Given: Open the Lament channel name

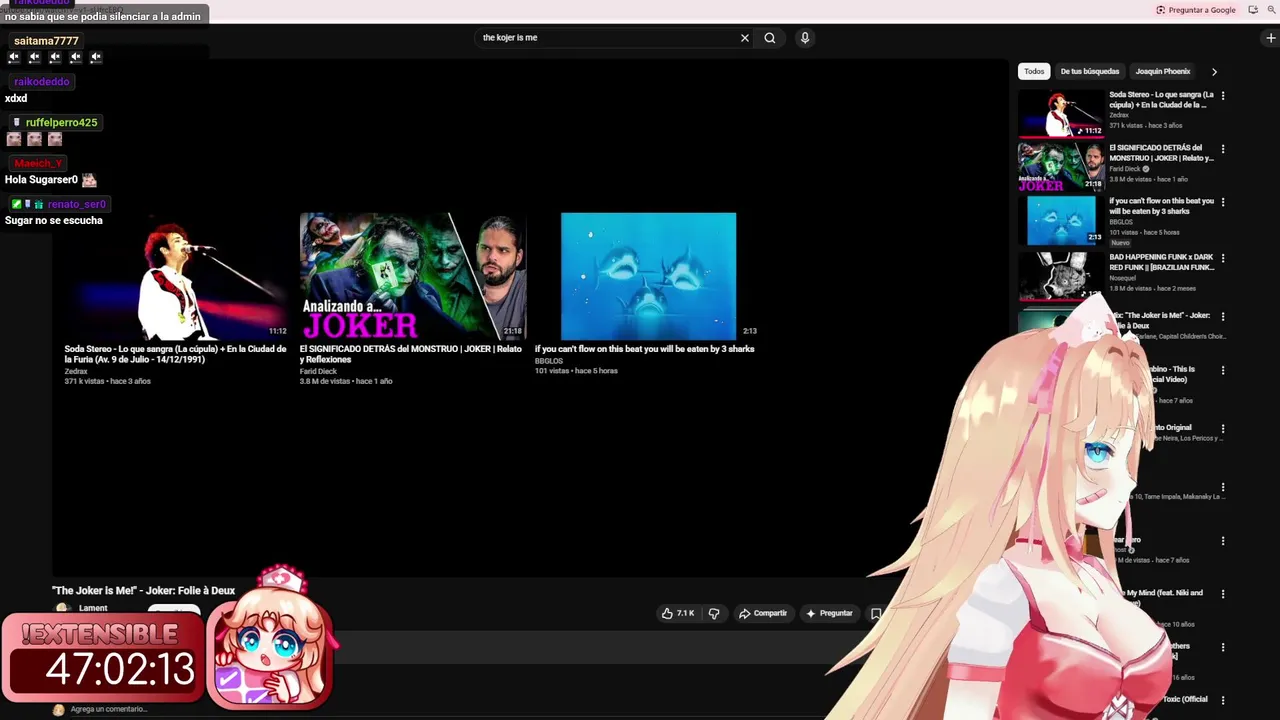Looking at the screenshot, I should tap(93, 608).
